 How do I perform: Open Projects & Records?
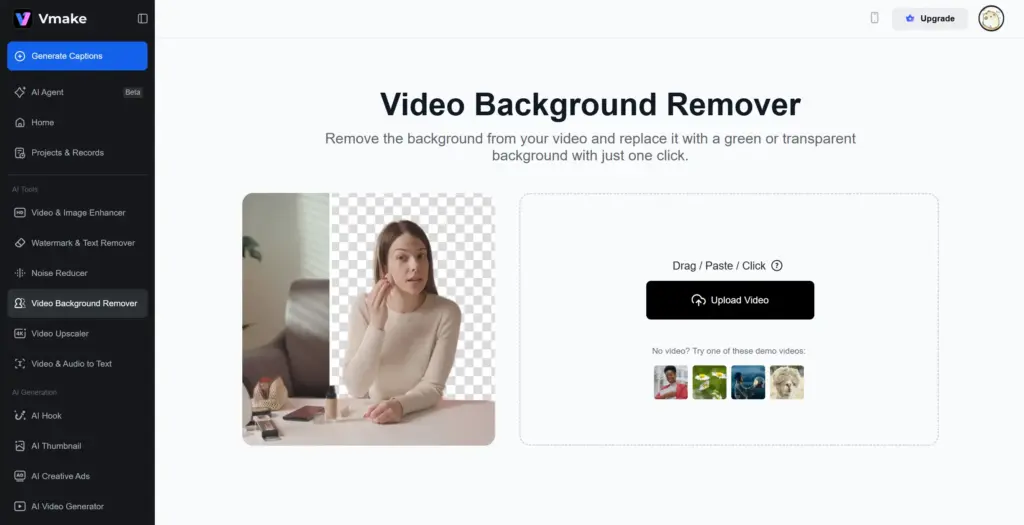tap(77, 152)
